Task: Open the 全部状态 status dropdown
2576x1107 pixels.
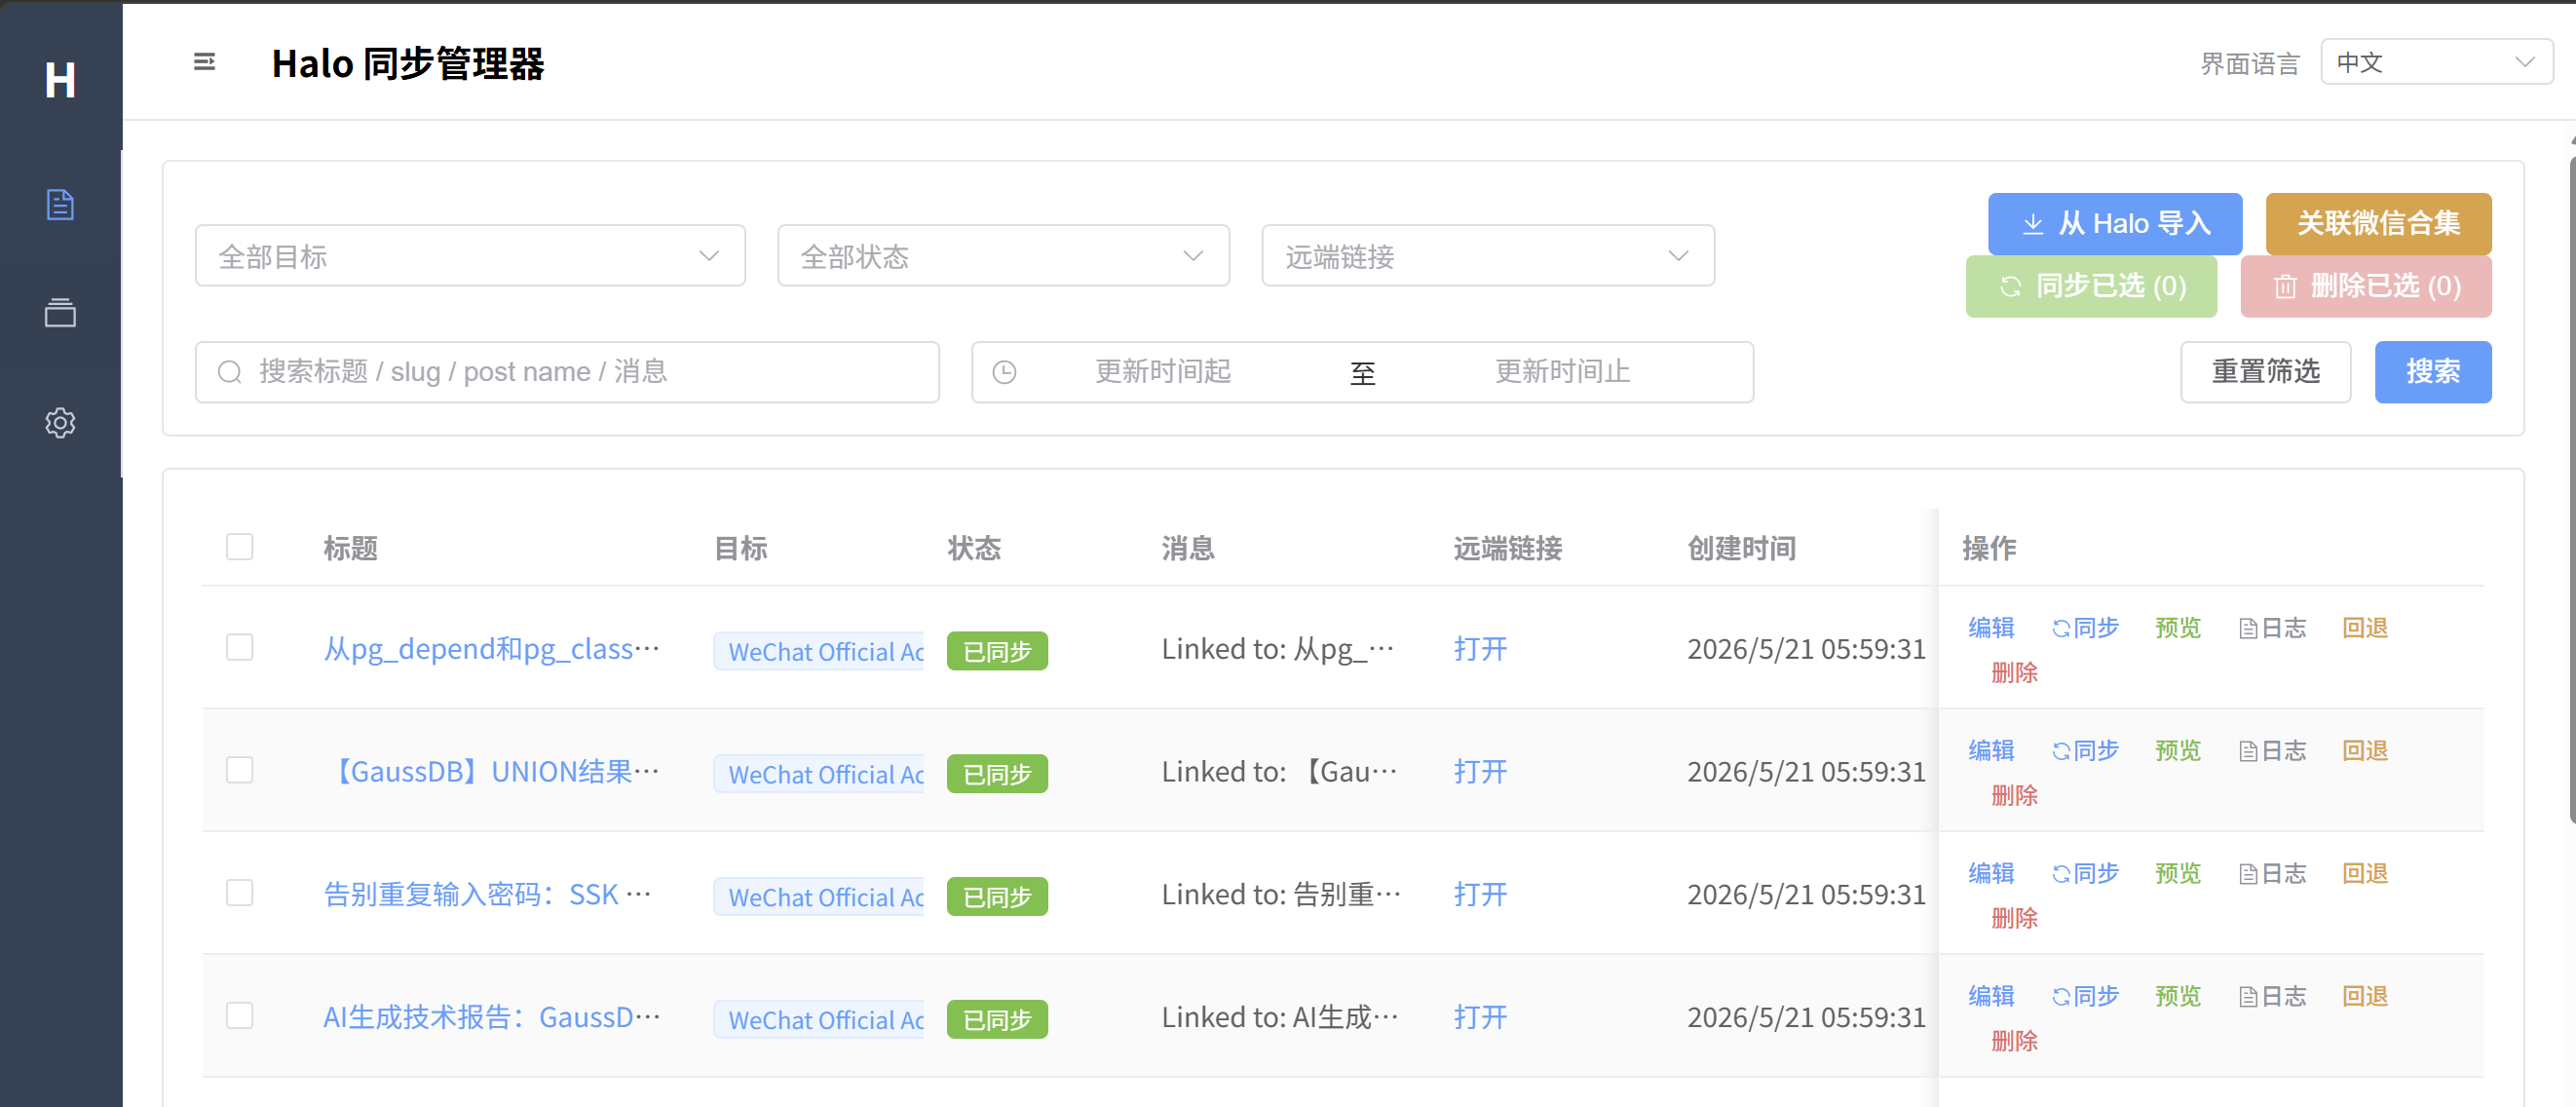Action: click(x=1003, y=256)
